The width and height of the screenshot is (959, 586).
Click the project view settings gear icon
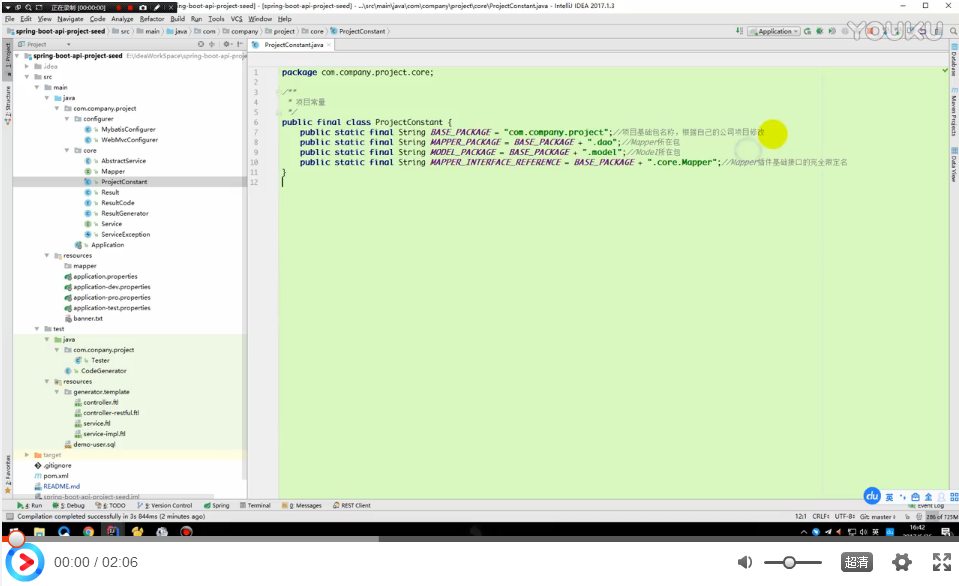[x=227, y=45]
